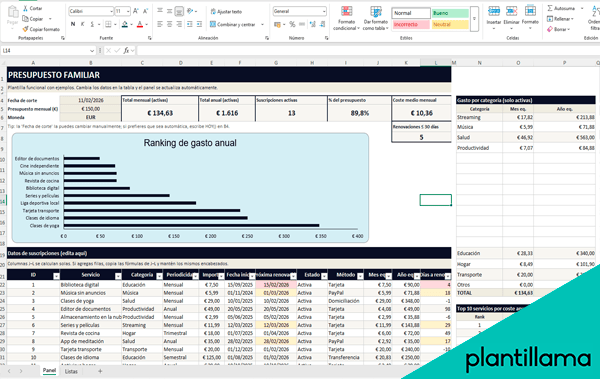Open the General number format dropdown
Image resolution: width=600 pixels, height=379 pixels.
coord(324,11)
